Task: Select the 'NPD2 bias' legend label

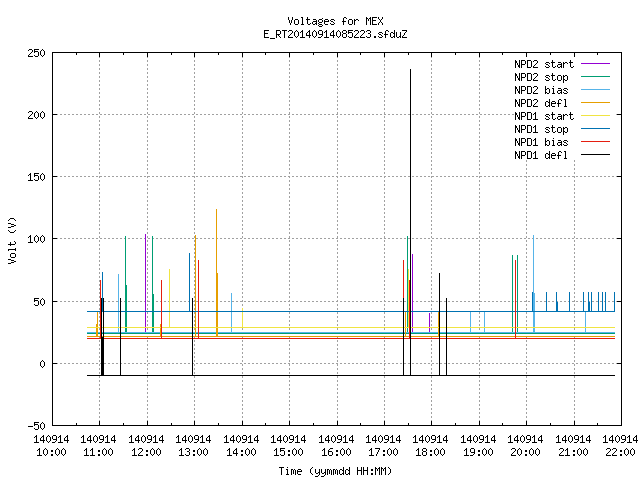Action: coord(541,90)
